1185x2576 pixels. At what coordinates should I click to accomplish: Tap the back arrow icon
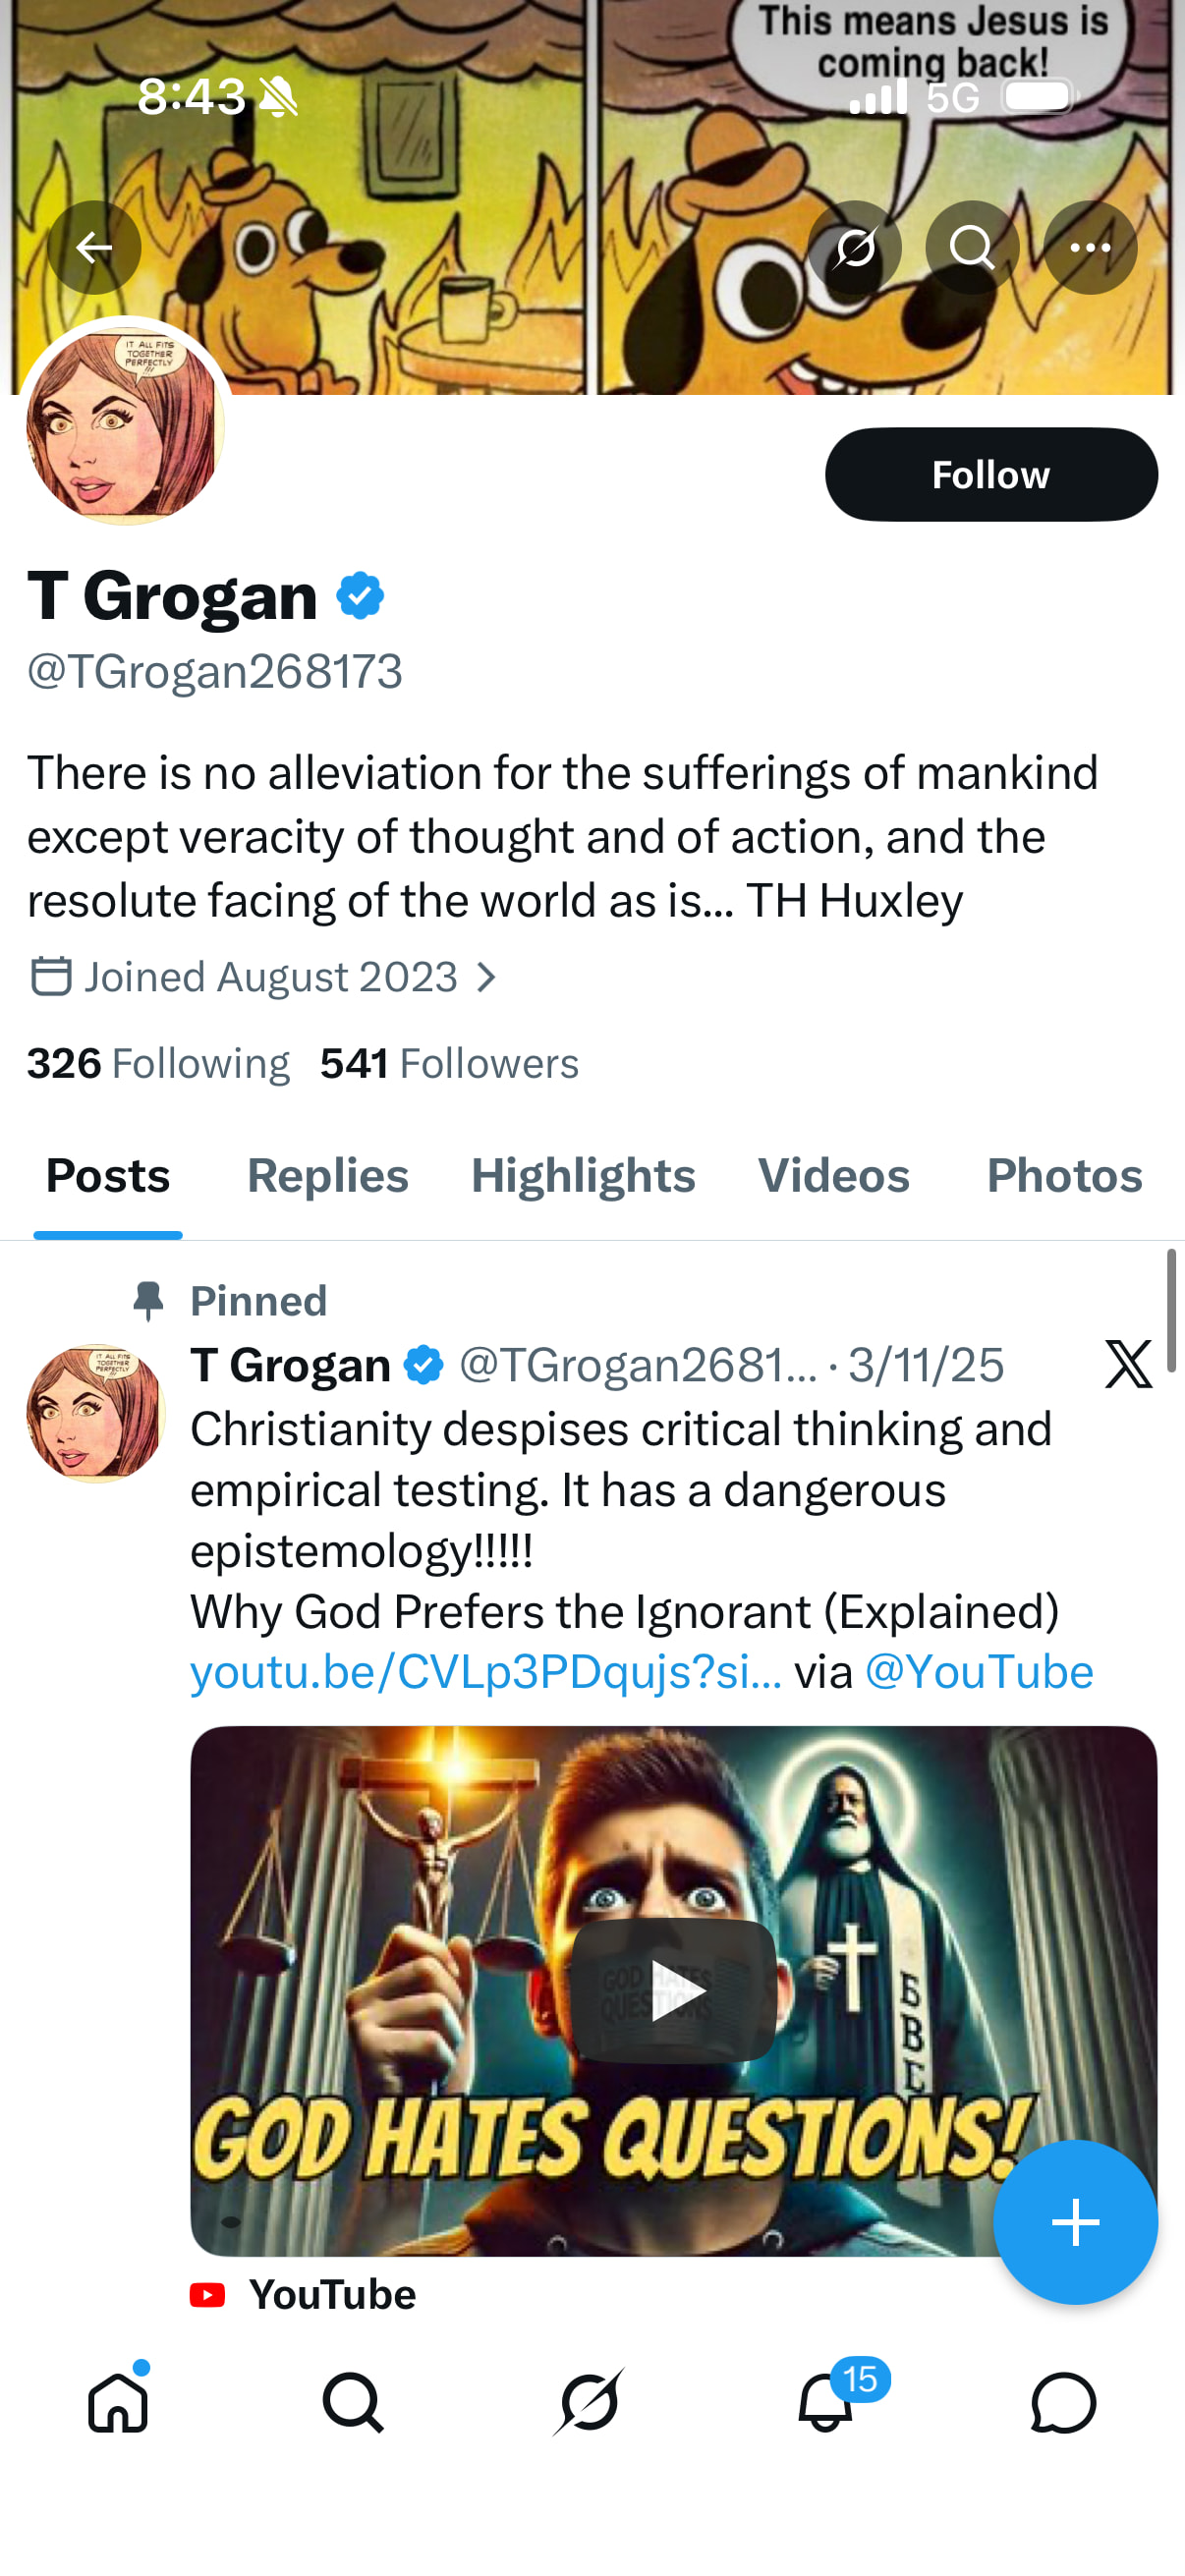click(x=94, y=247)
